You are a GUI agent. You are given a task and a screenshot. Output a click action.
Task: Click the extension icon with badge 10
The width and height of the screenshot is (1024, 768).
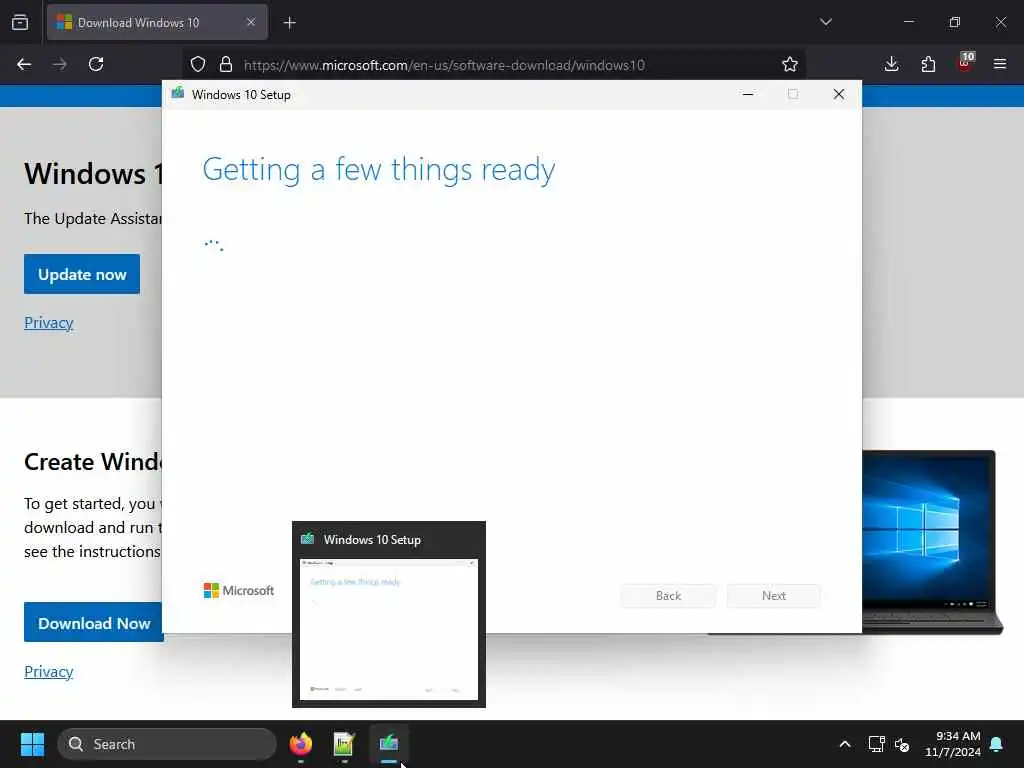tap(965, 63)
